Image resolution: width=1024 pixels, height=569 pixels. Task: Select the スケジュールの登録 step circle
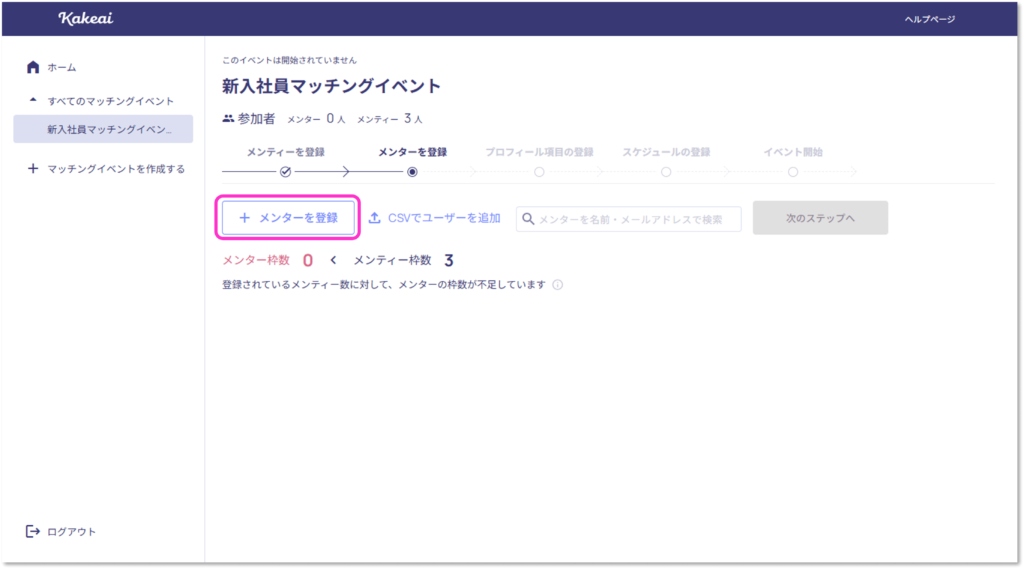pyautogui.click(x=666, y=172)
